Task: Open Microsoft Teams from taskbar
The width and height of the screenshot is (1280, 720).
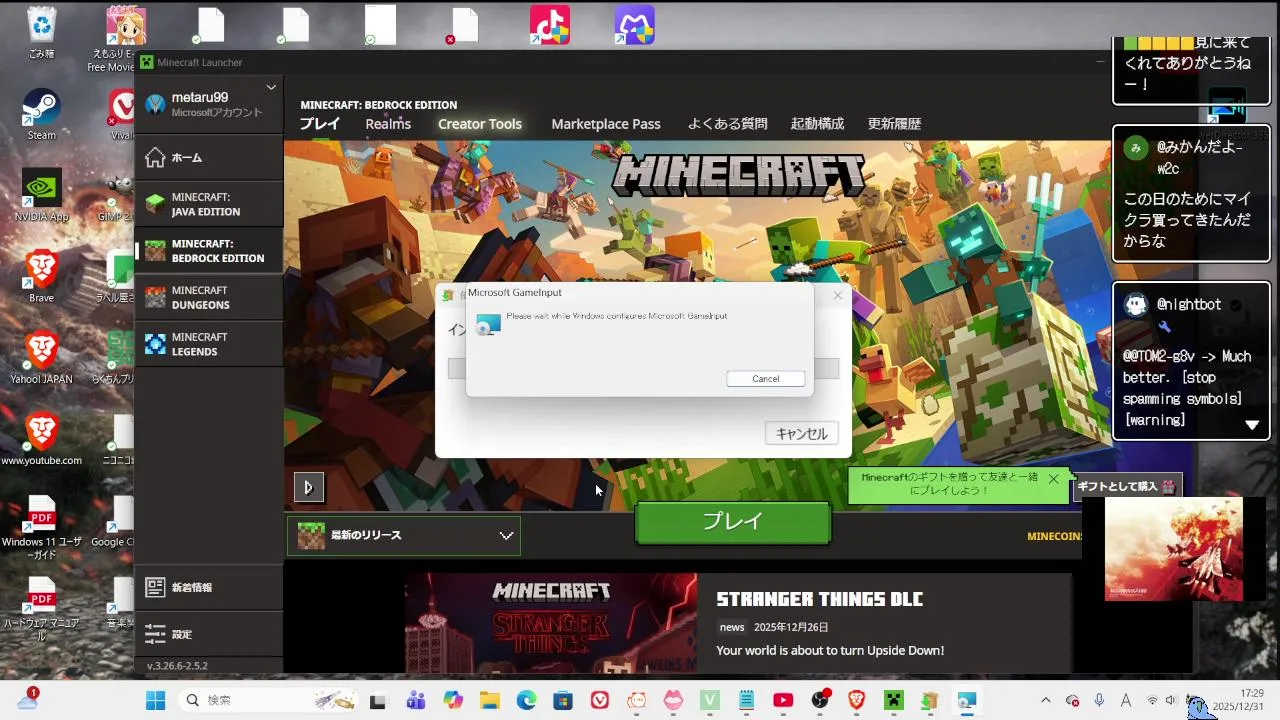Action: [x=416, y=701]
